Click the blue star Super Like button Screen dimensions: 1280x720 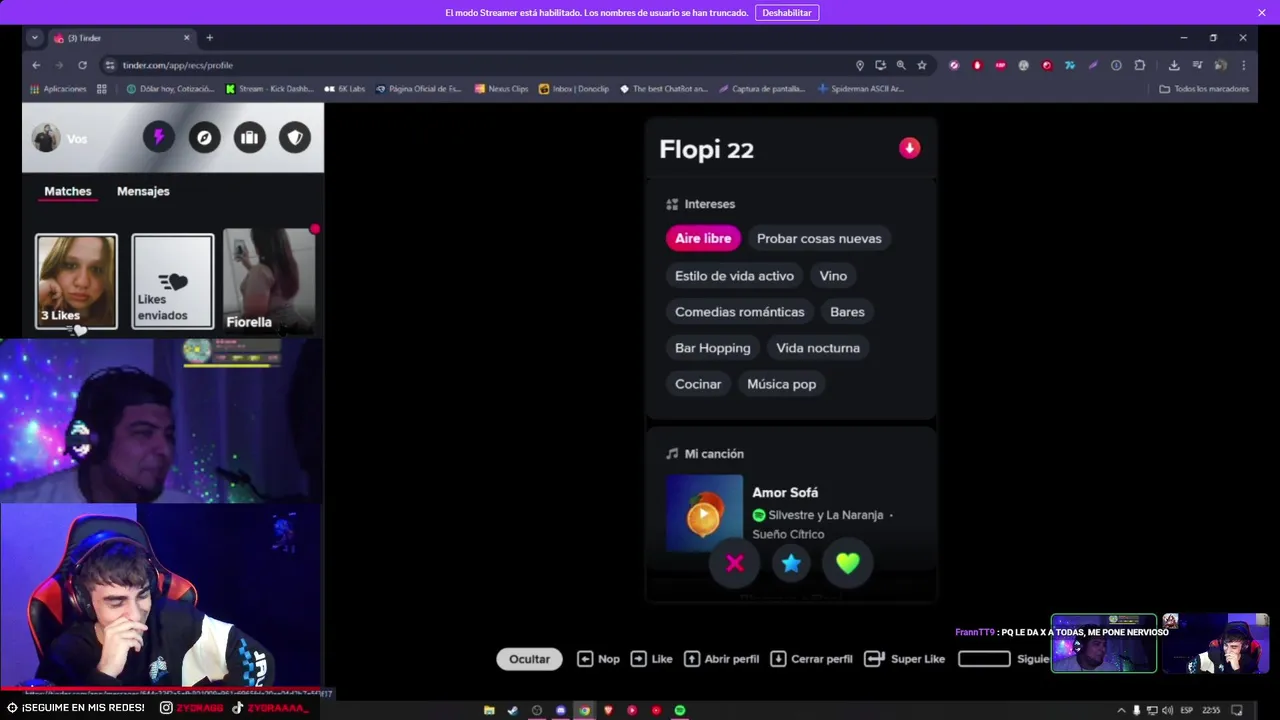tap(791, 563)
